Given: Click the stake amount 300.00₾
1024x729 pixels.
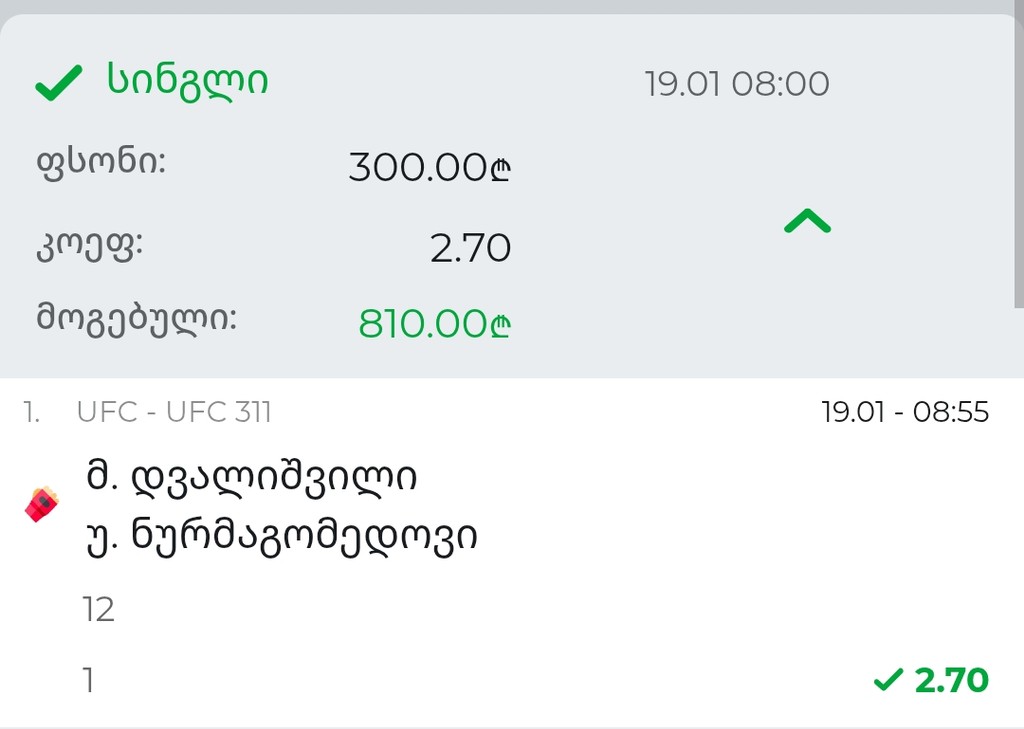Looking at the screenshot, I should tap(430, 167).
